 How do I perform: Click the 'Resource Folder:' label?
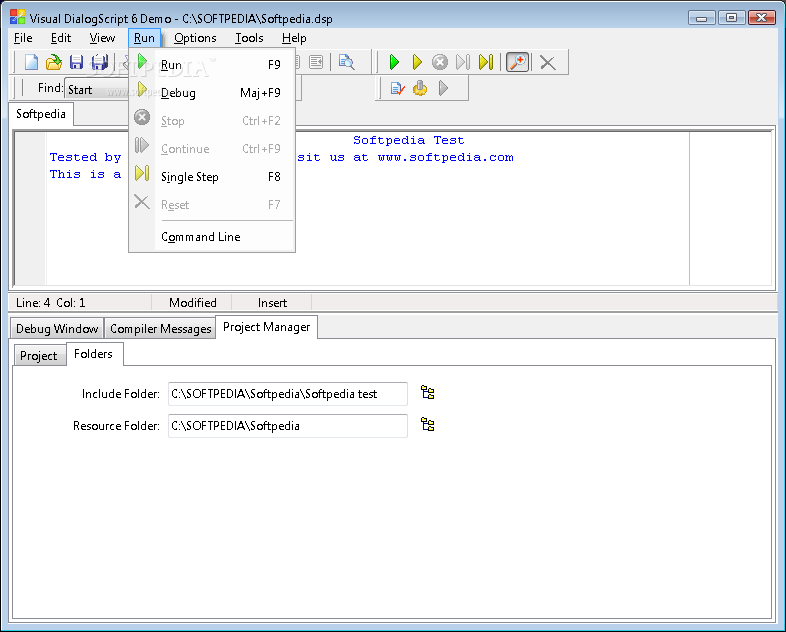point(116,426)
